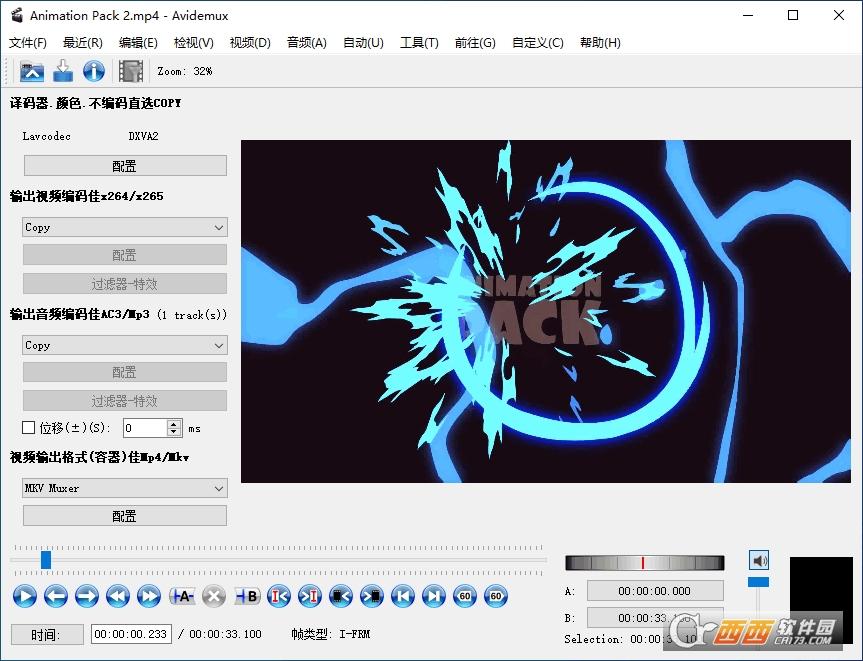
Task: Click the current time field showing 00:00:00.233
Action: [x=131, y=635]
